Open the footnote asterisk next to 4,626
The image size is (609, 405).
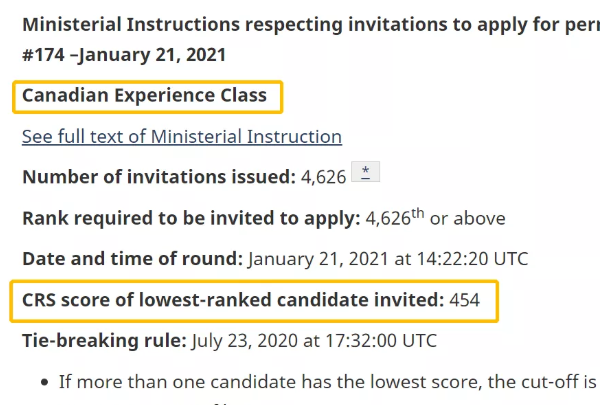point(366,173)
